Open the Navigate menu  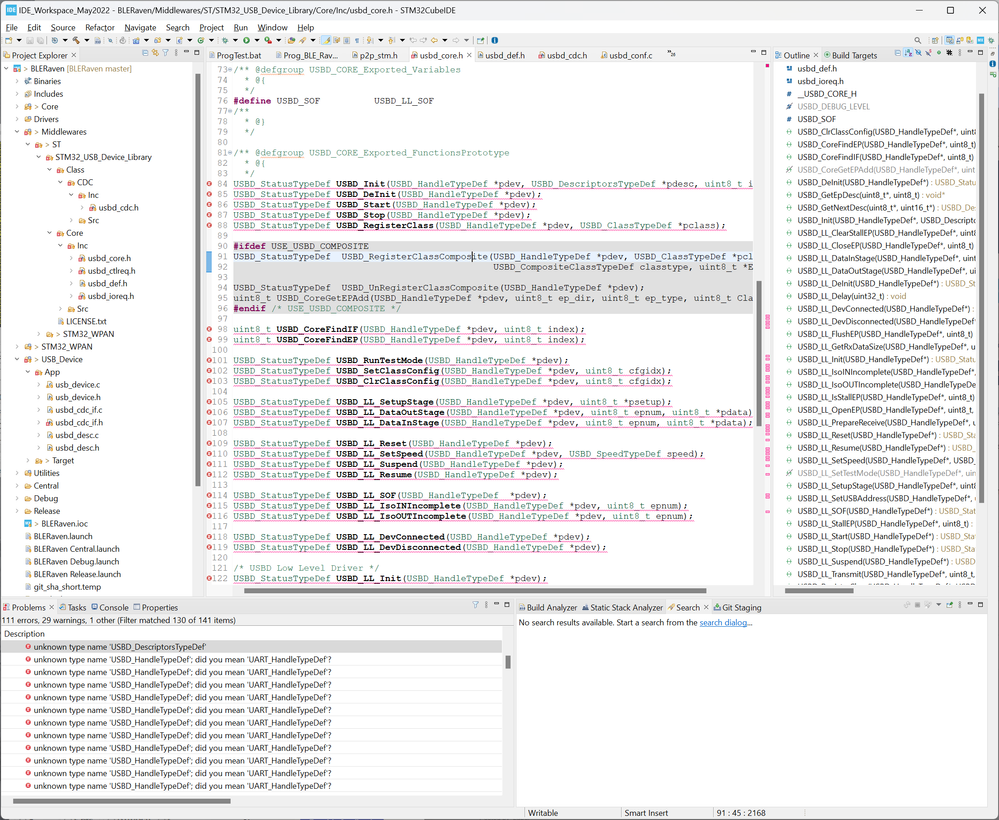pyautogui.click(x=140, y=27)
